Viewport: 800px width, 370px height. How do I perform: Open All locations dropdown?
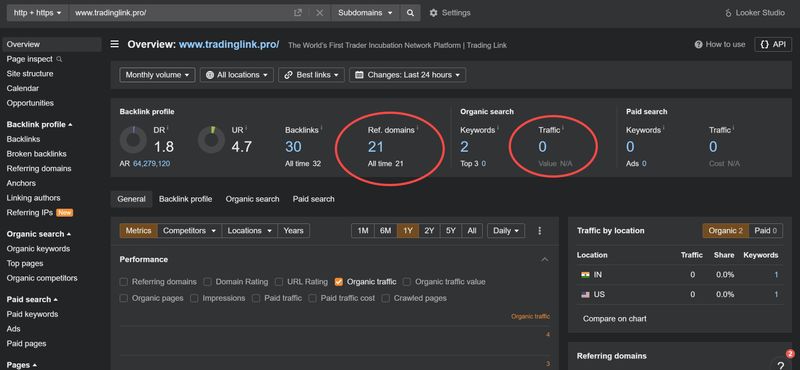click(237, 75)
